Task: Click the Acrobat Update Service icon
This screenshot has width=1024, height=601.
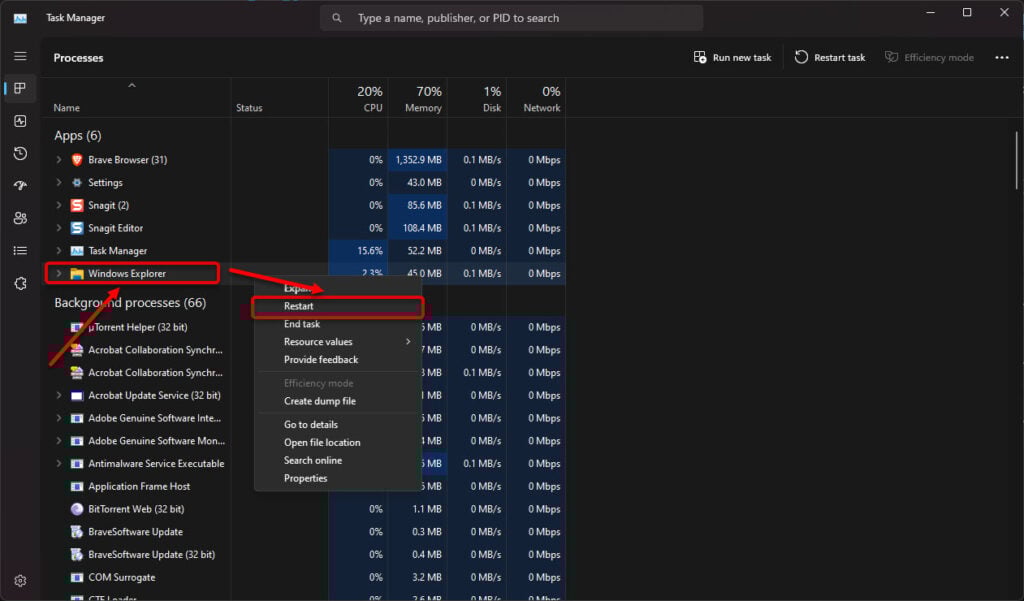Action: pyautogui.click(x=77, y=395)
